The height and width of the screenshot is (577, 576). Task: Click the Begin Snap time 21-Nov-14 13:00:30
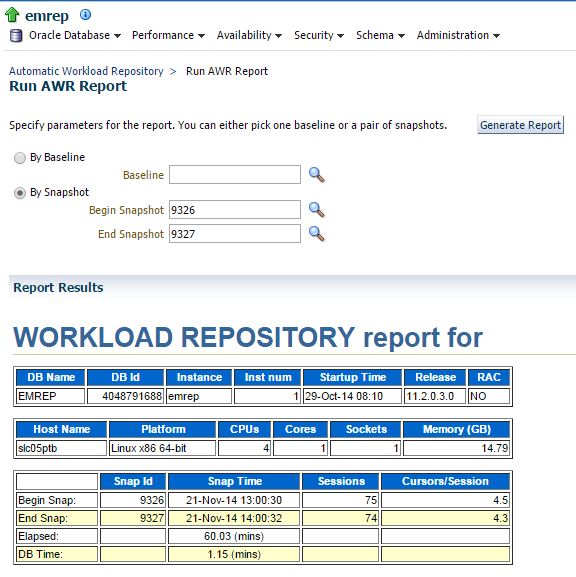point(234,500)
